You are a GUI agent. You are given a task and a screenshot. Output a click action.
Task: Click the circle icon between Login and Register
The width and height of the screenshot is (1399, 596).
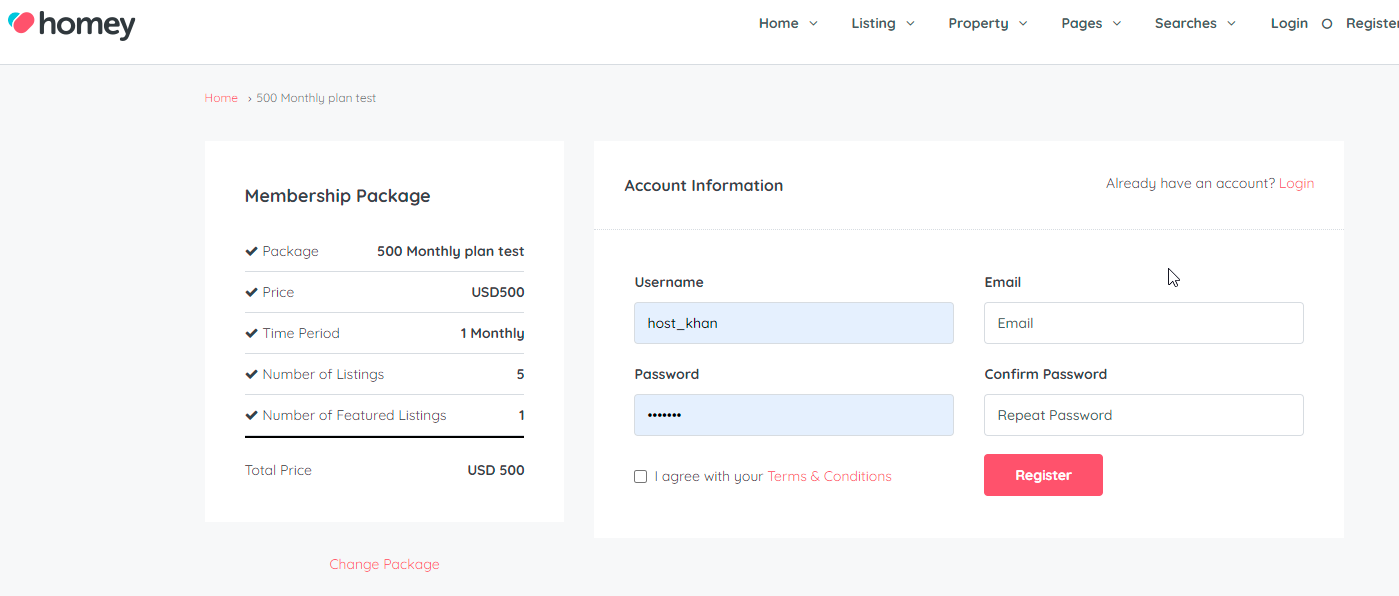click(x=1327, y=24)
